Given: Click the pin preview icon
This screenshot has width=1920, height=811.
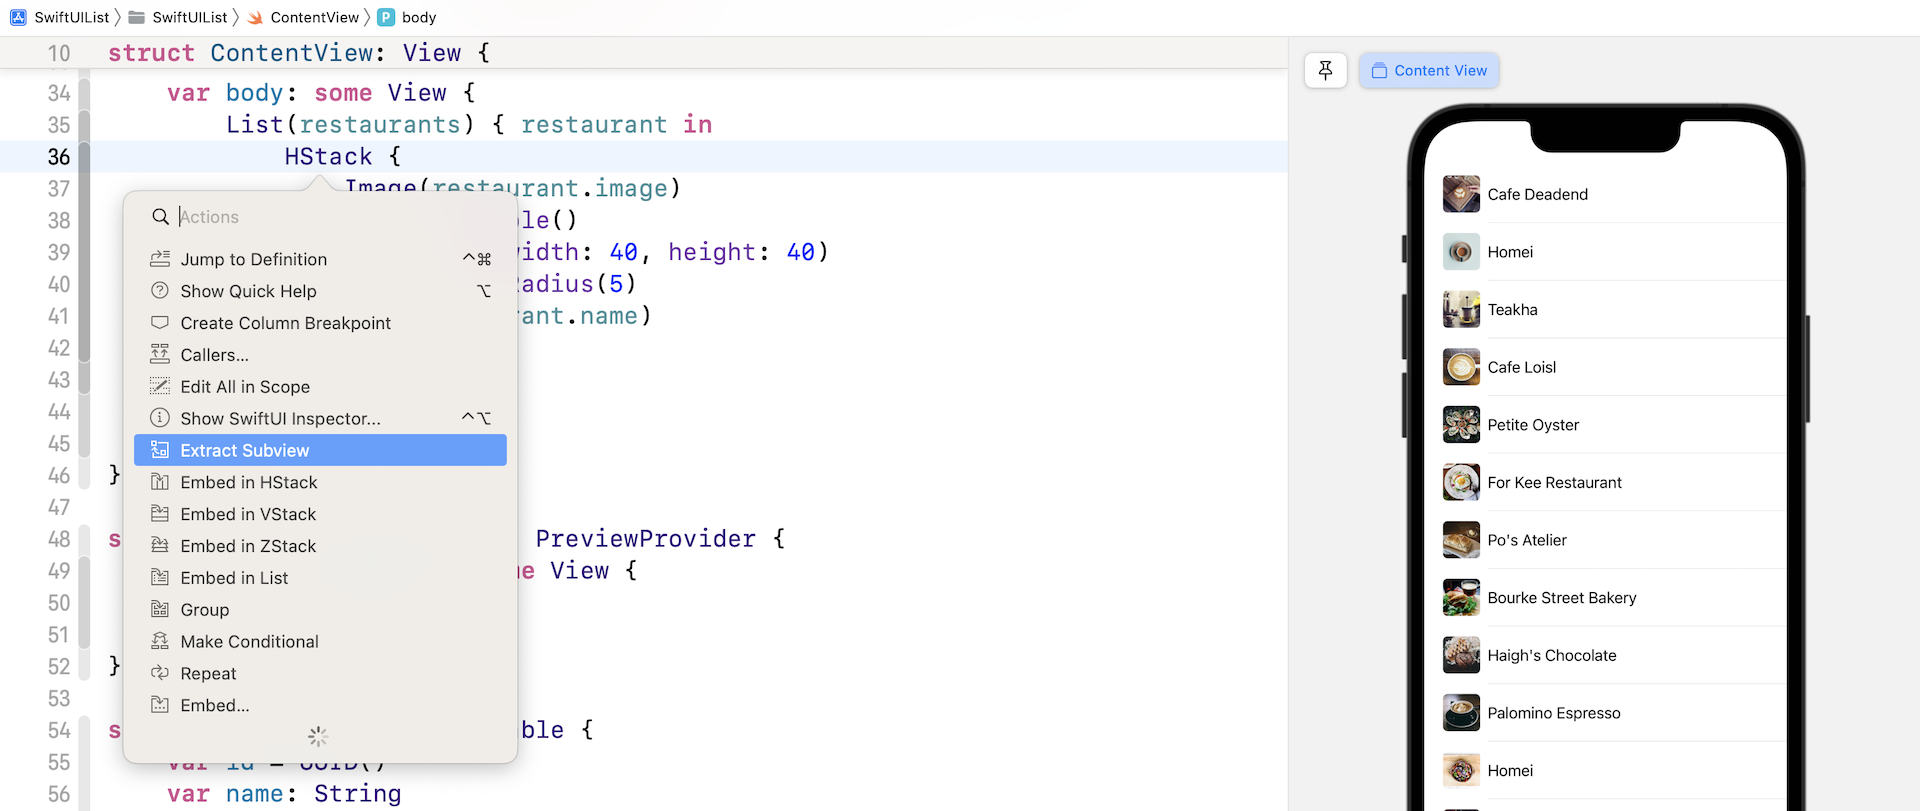Looking at the screenshot, I should pyautogui.click(x=1325, y=70).
